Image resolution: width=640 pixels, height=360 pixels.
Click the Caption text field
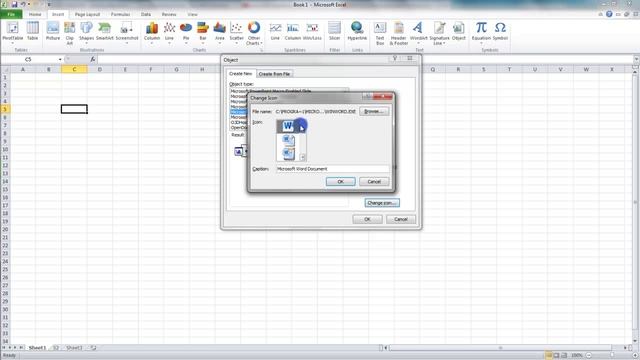tap(333, 169)
